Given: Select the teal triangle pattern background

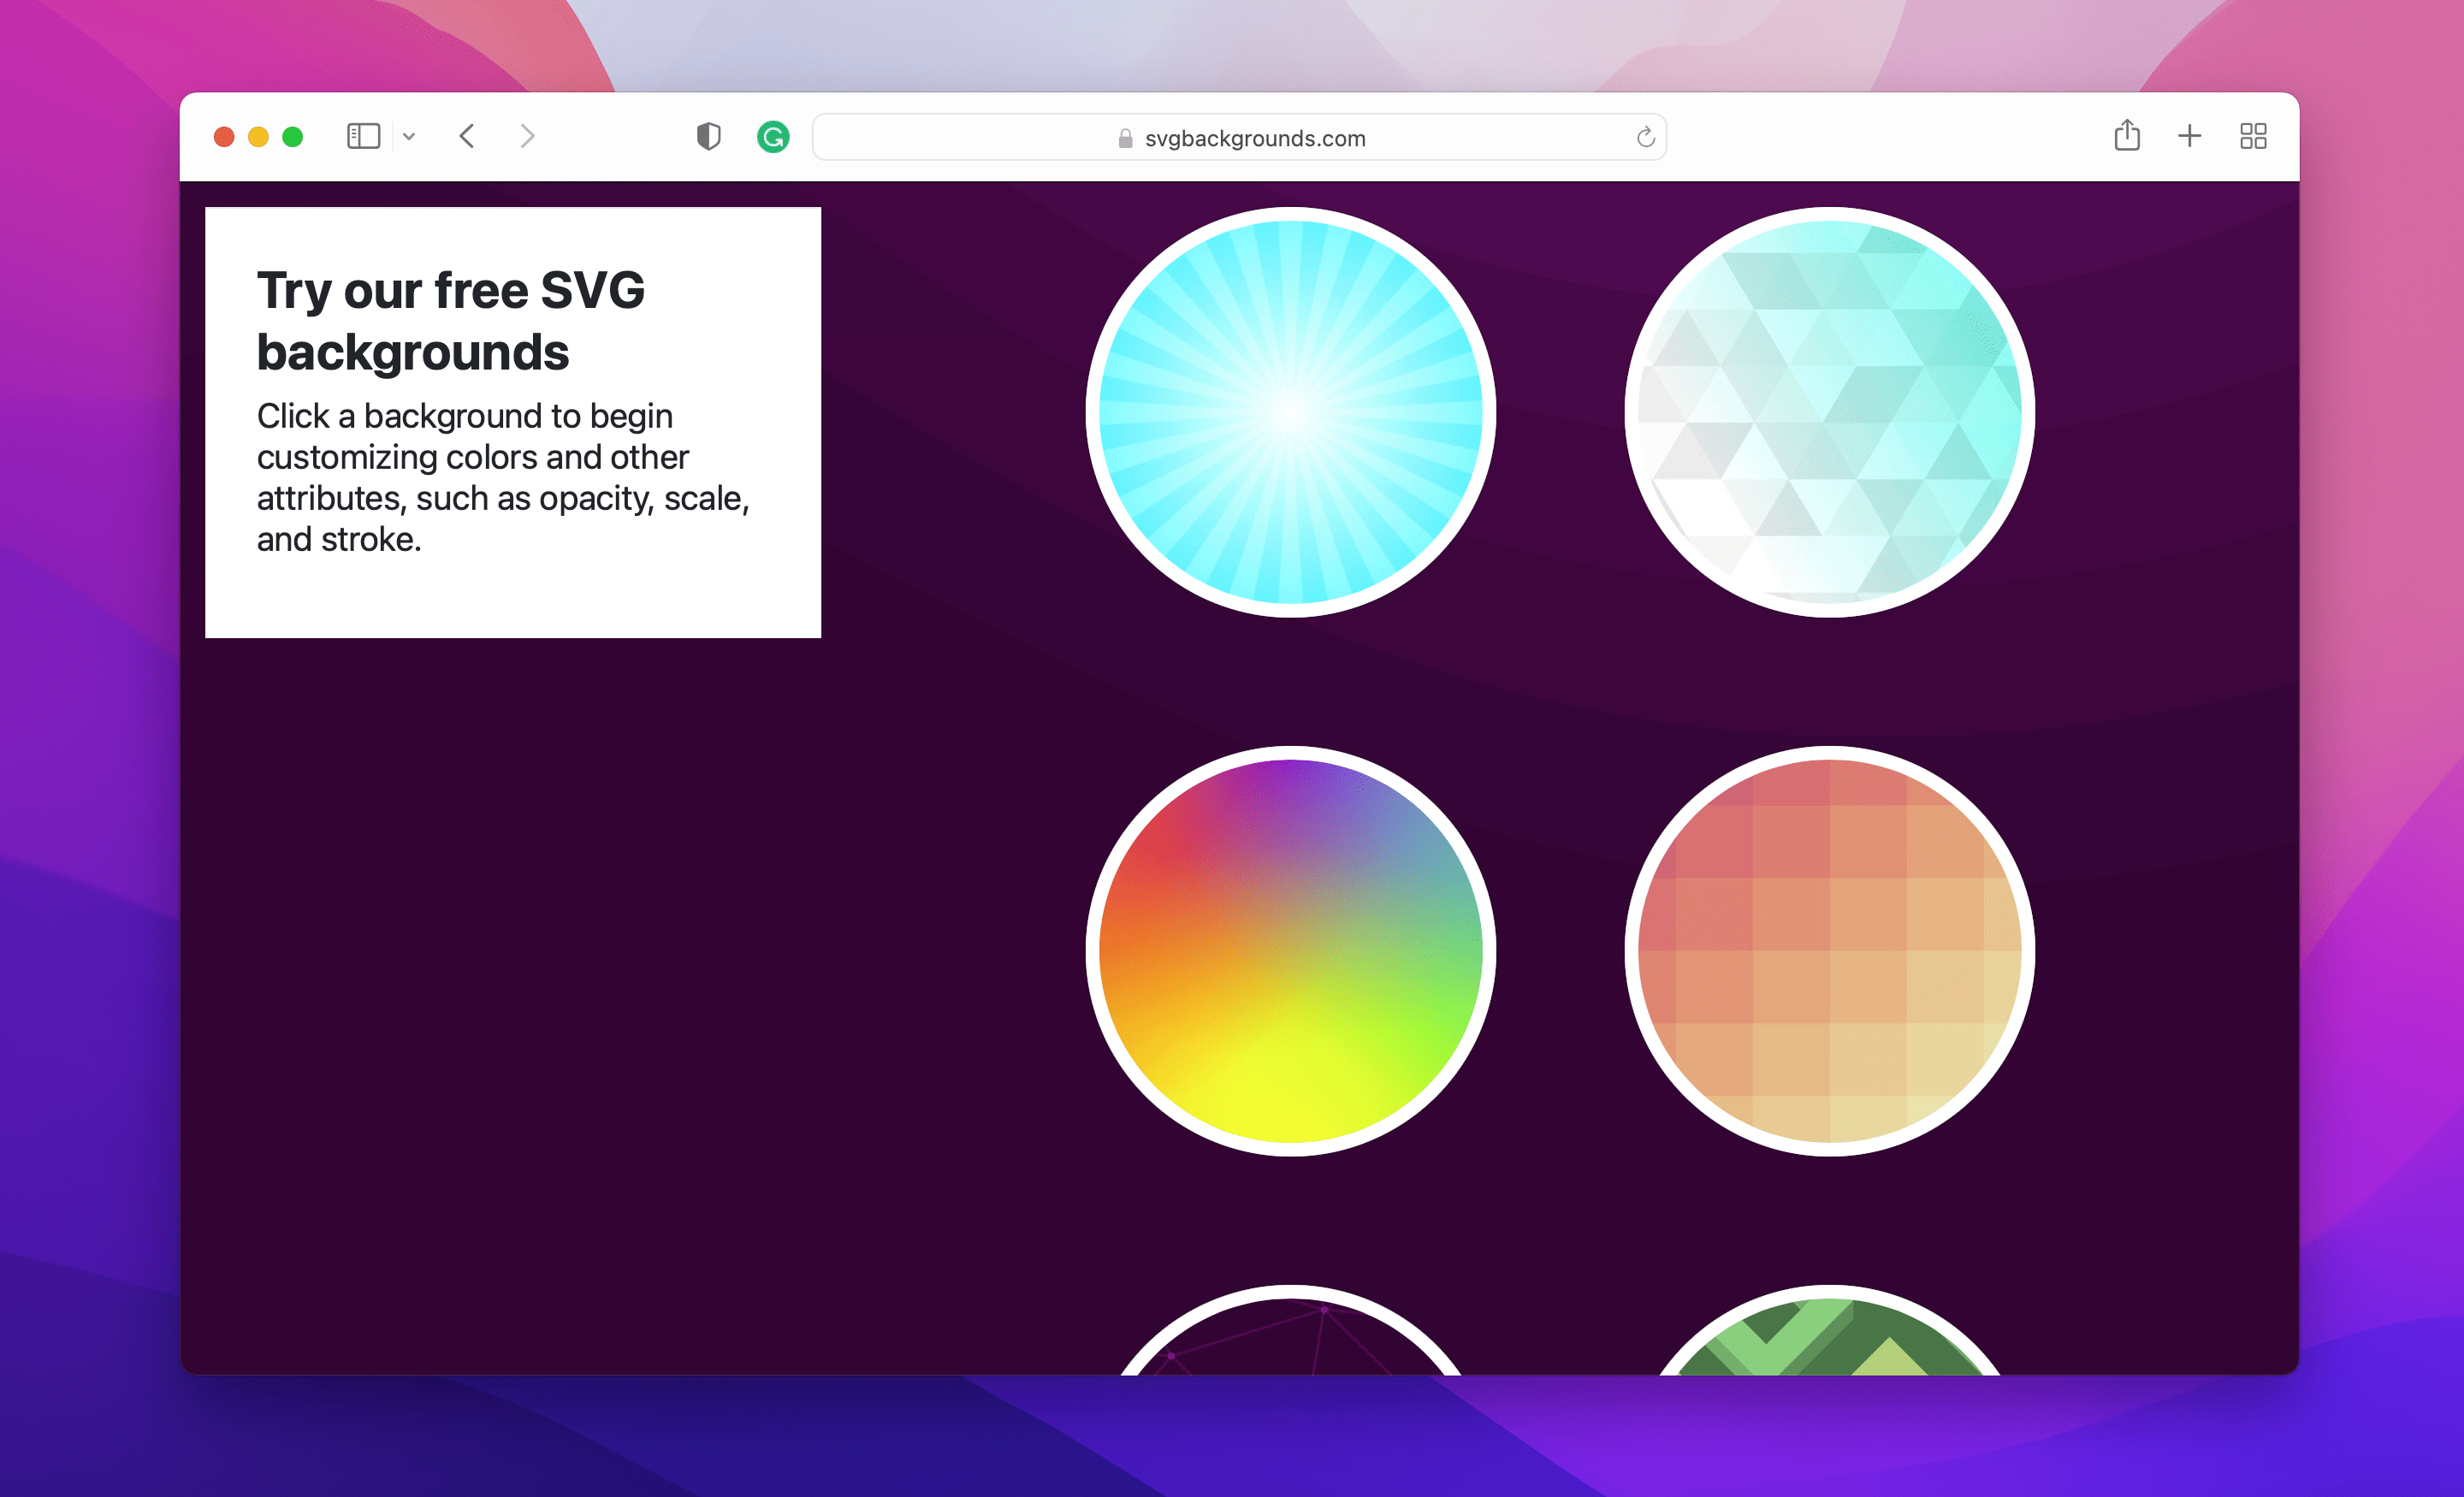Looking at the screenshot, I should (x=1830, y=412).
